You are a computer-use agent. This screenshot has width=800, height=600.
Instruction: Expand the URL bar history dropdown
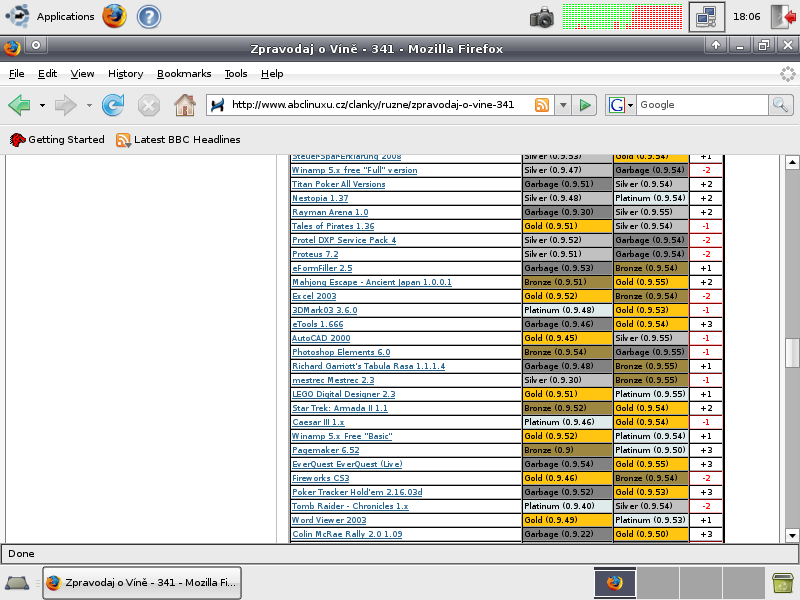pyautogui.click(x=563, y=105)
